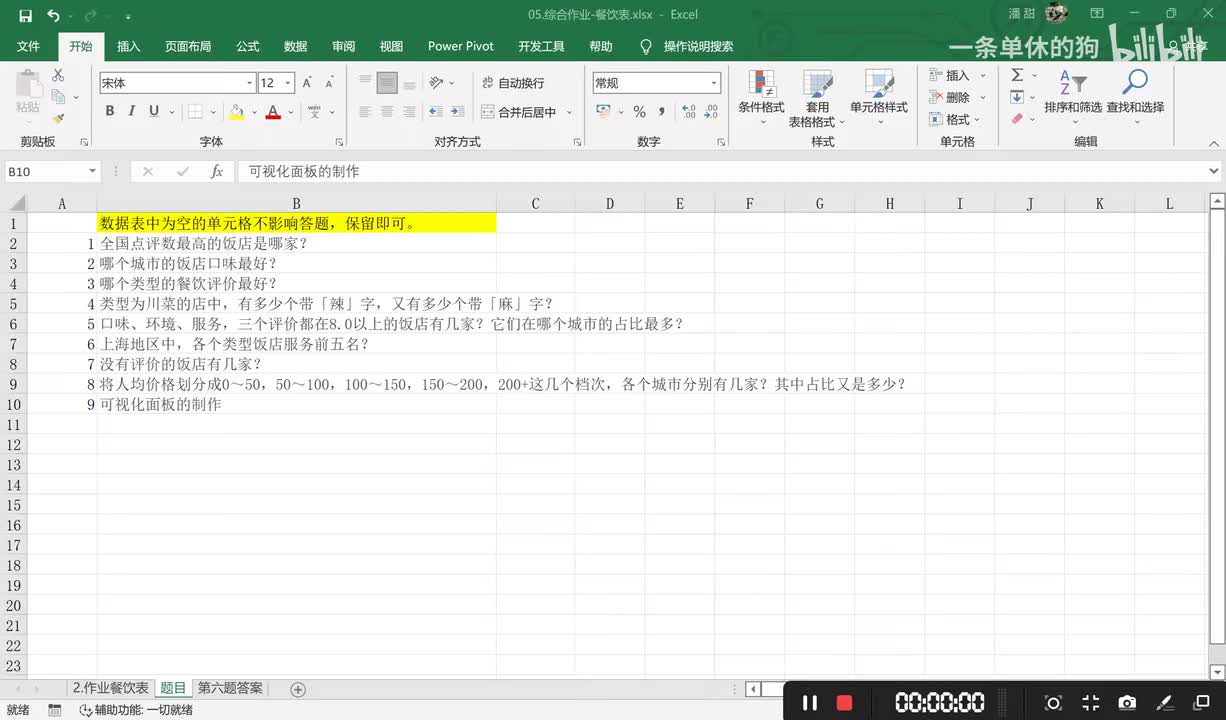Click the Format Painter brush icon
The image size is (1226, 720).
pyautogui.click(x=58, y=118)
